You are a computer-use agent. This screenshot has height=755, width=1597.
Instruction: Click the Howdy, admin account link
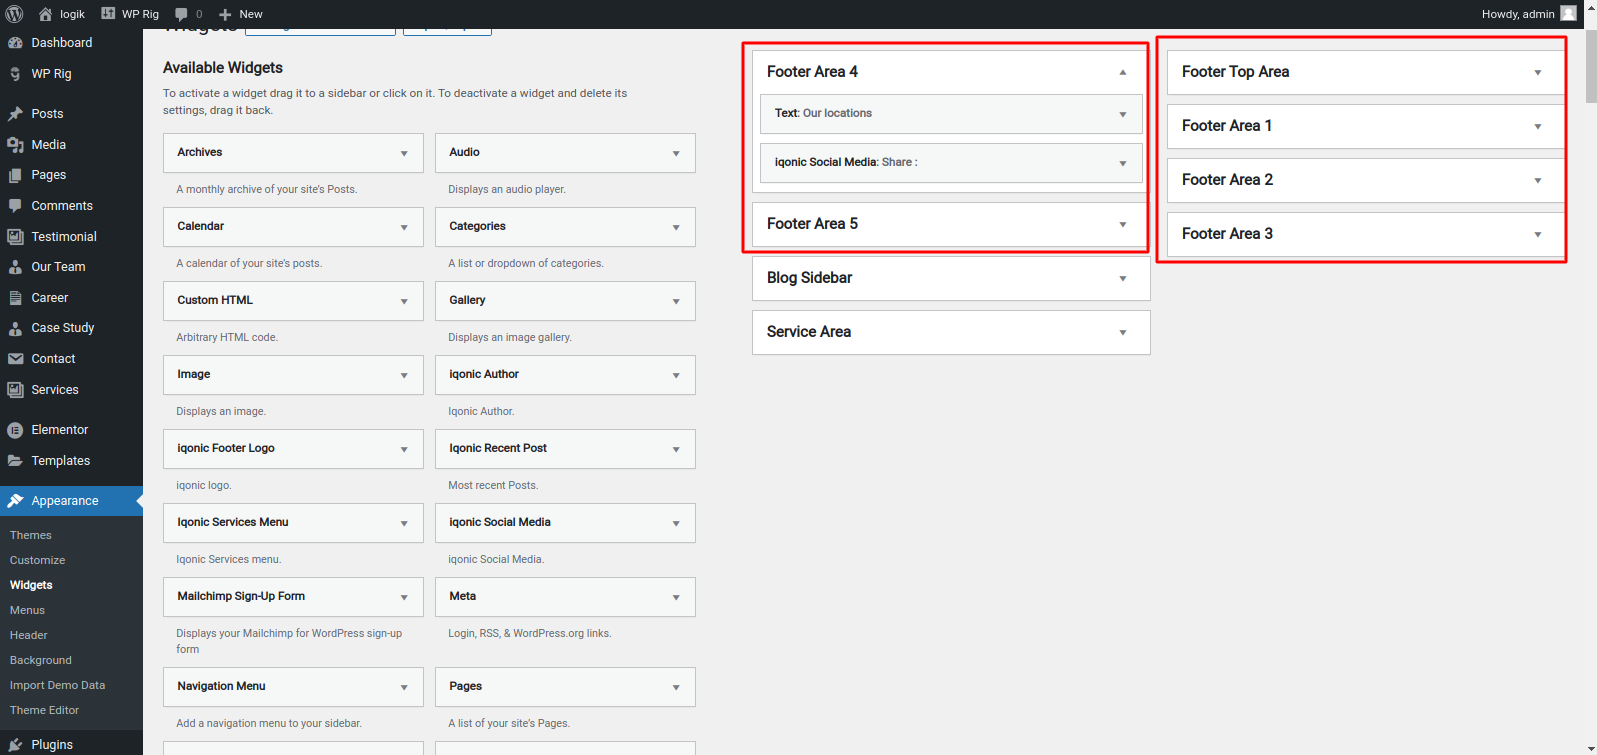click(1528, 14)
